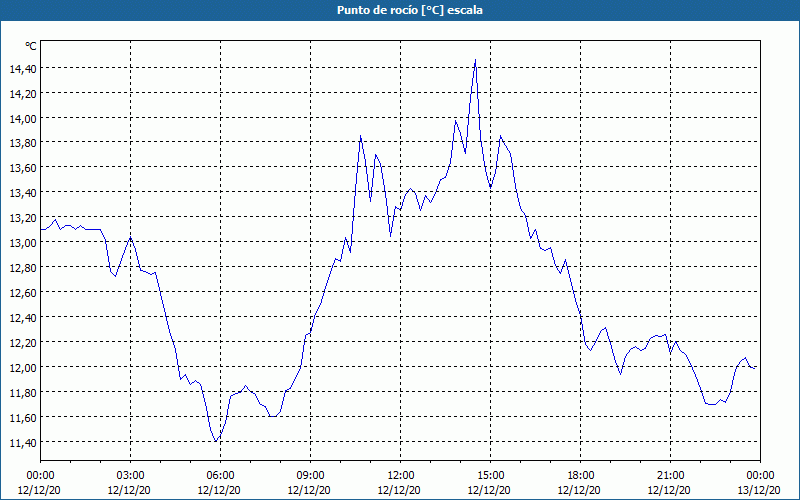
Task: Click the curve's highest peak above 14,40
Action: click(476, 60)
